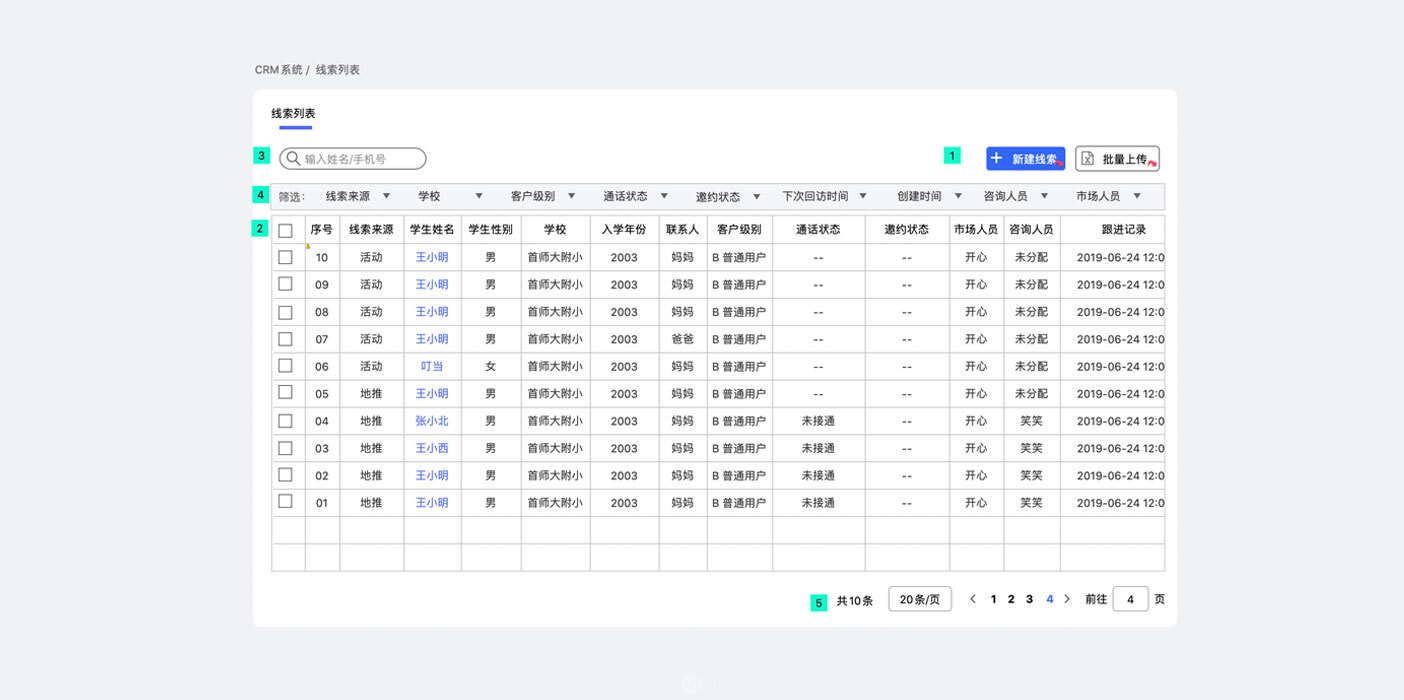This screenshot has width=1404, height=700.
Task: Open the 市场人员 filter dropdown
Action: point(1109,196)
